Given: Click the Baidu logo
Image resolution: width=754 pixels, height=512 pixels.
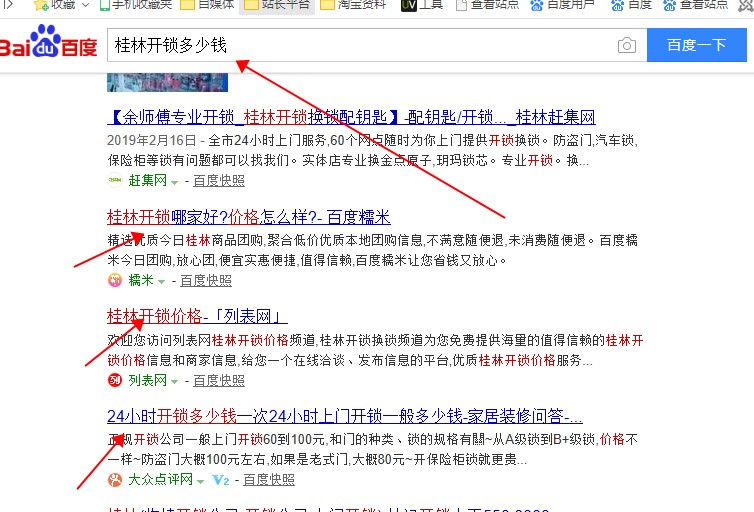Looking at the screenshot, I should [49, 45].
